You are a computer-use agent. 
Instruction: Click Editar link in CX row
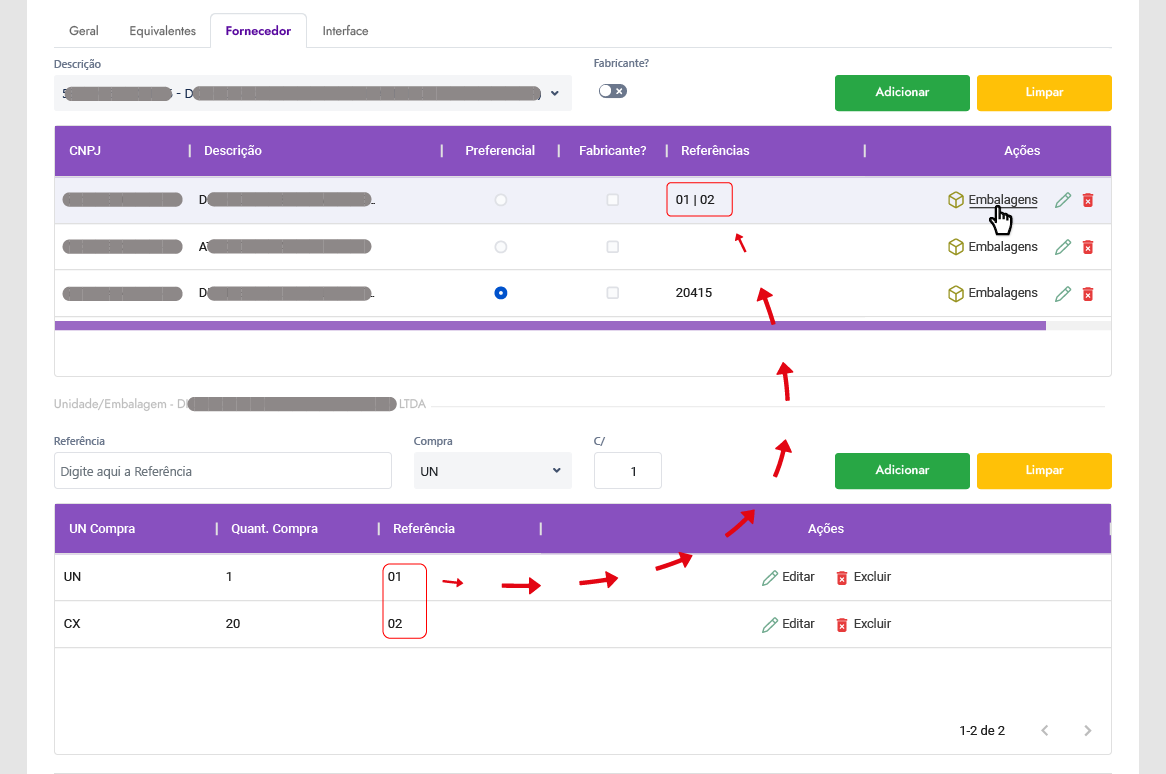pyautogui.click(x=798, y=624)
